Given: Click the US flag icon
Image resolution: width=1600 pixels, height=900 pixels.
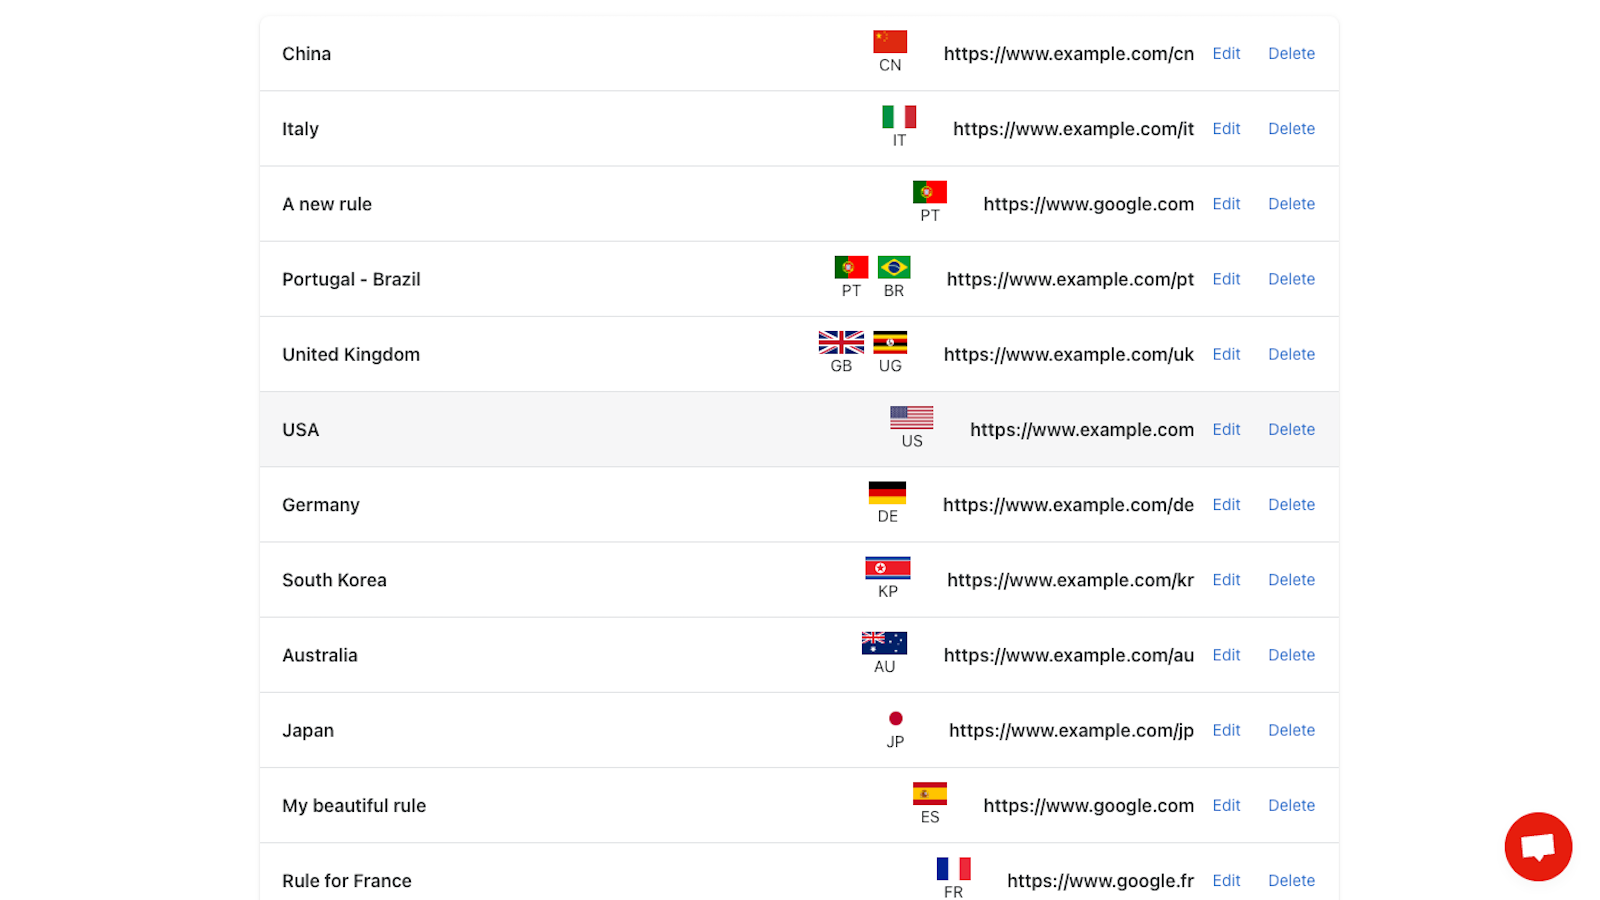Looking at the screenshot, I should point(911,417).
